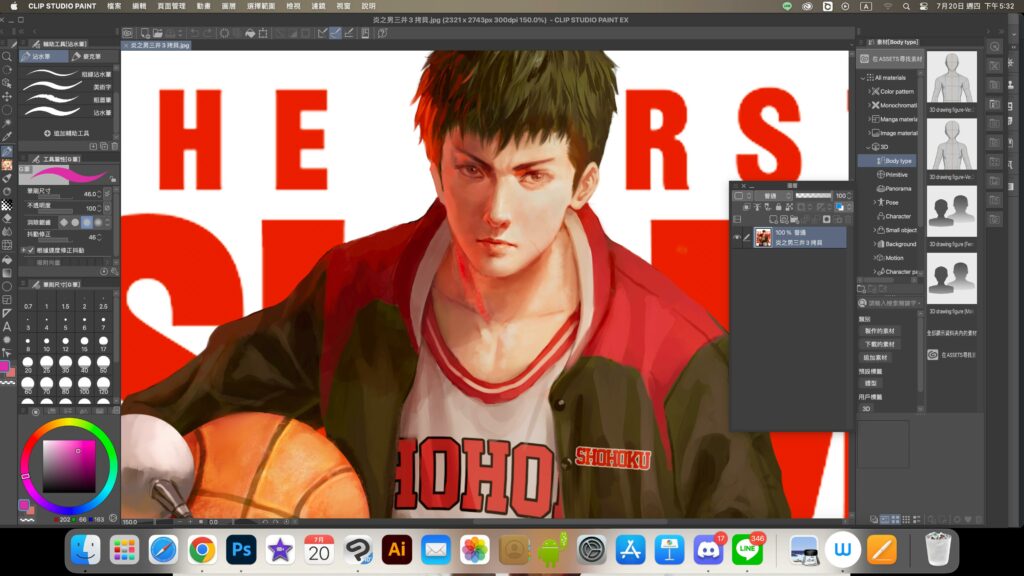Open the 檔案 menu
This screenshot has width=1024, height=576.
(114, 6)
